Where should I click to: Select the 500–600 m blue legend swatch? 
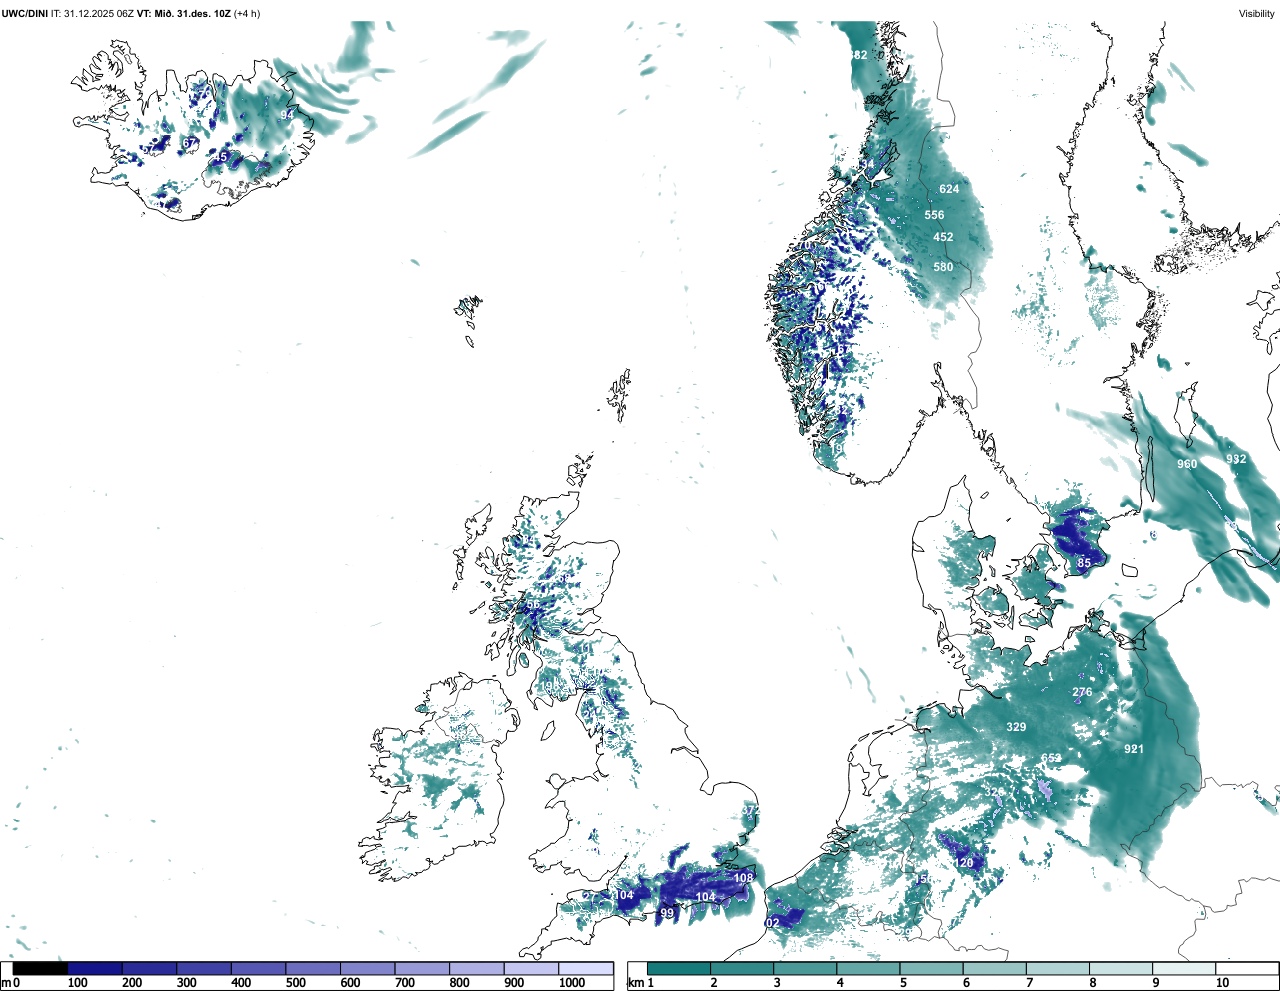[313, 968]
